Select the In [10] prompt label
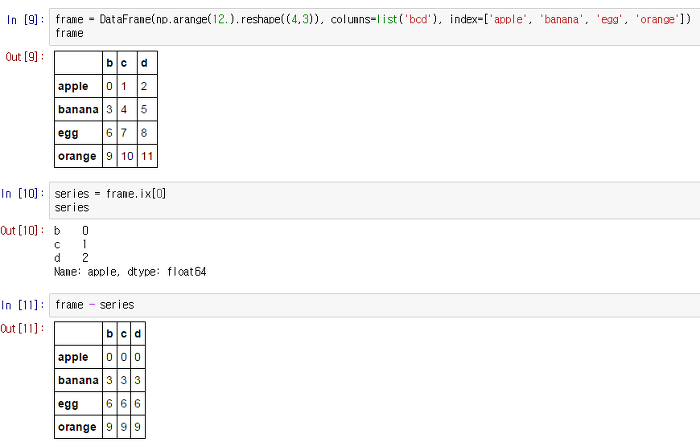 click(23, 194)
